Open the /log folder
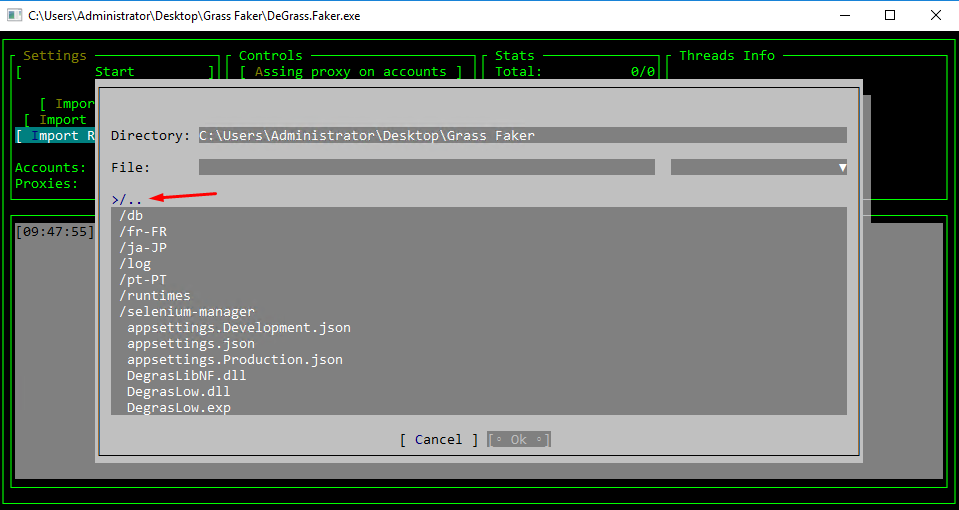The height and width of the screenshot is (510, 959). (x=135, y=264)
